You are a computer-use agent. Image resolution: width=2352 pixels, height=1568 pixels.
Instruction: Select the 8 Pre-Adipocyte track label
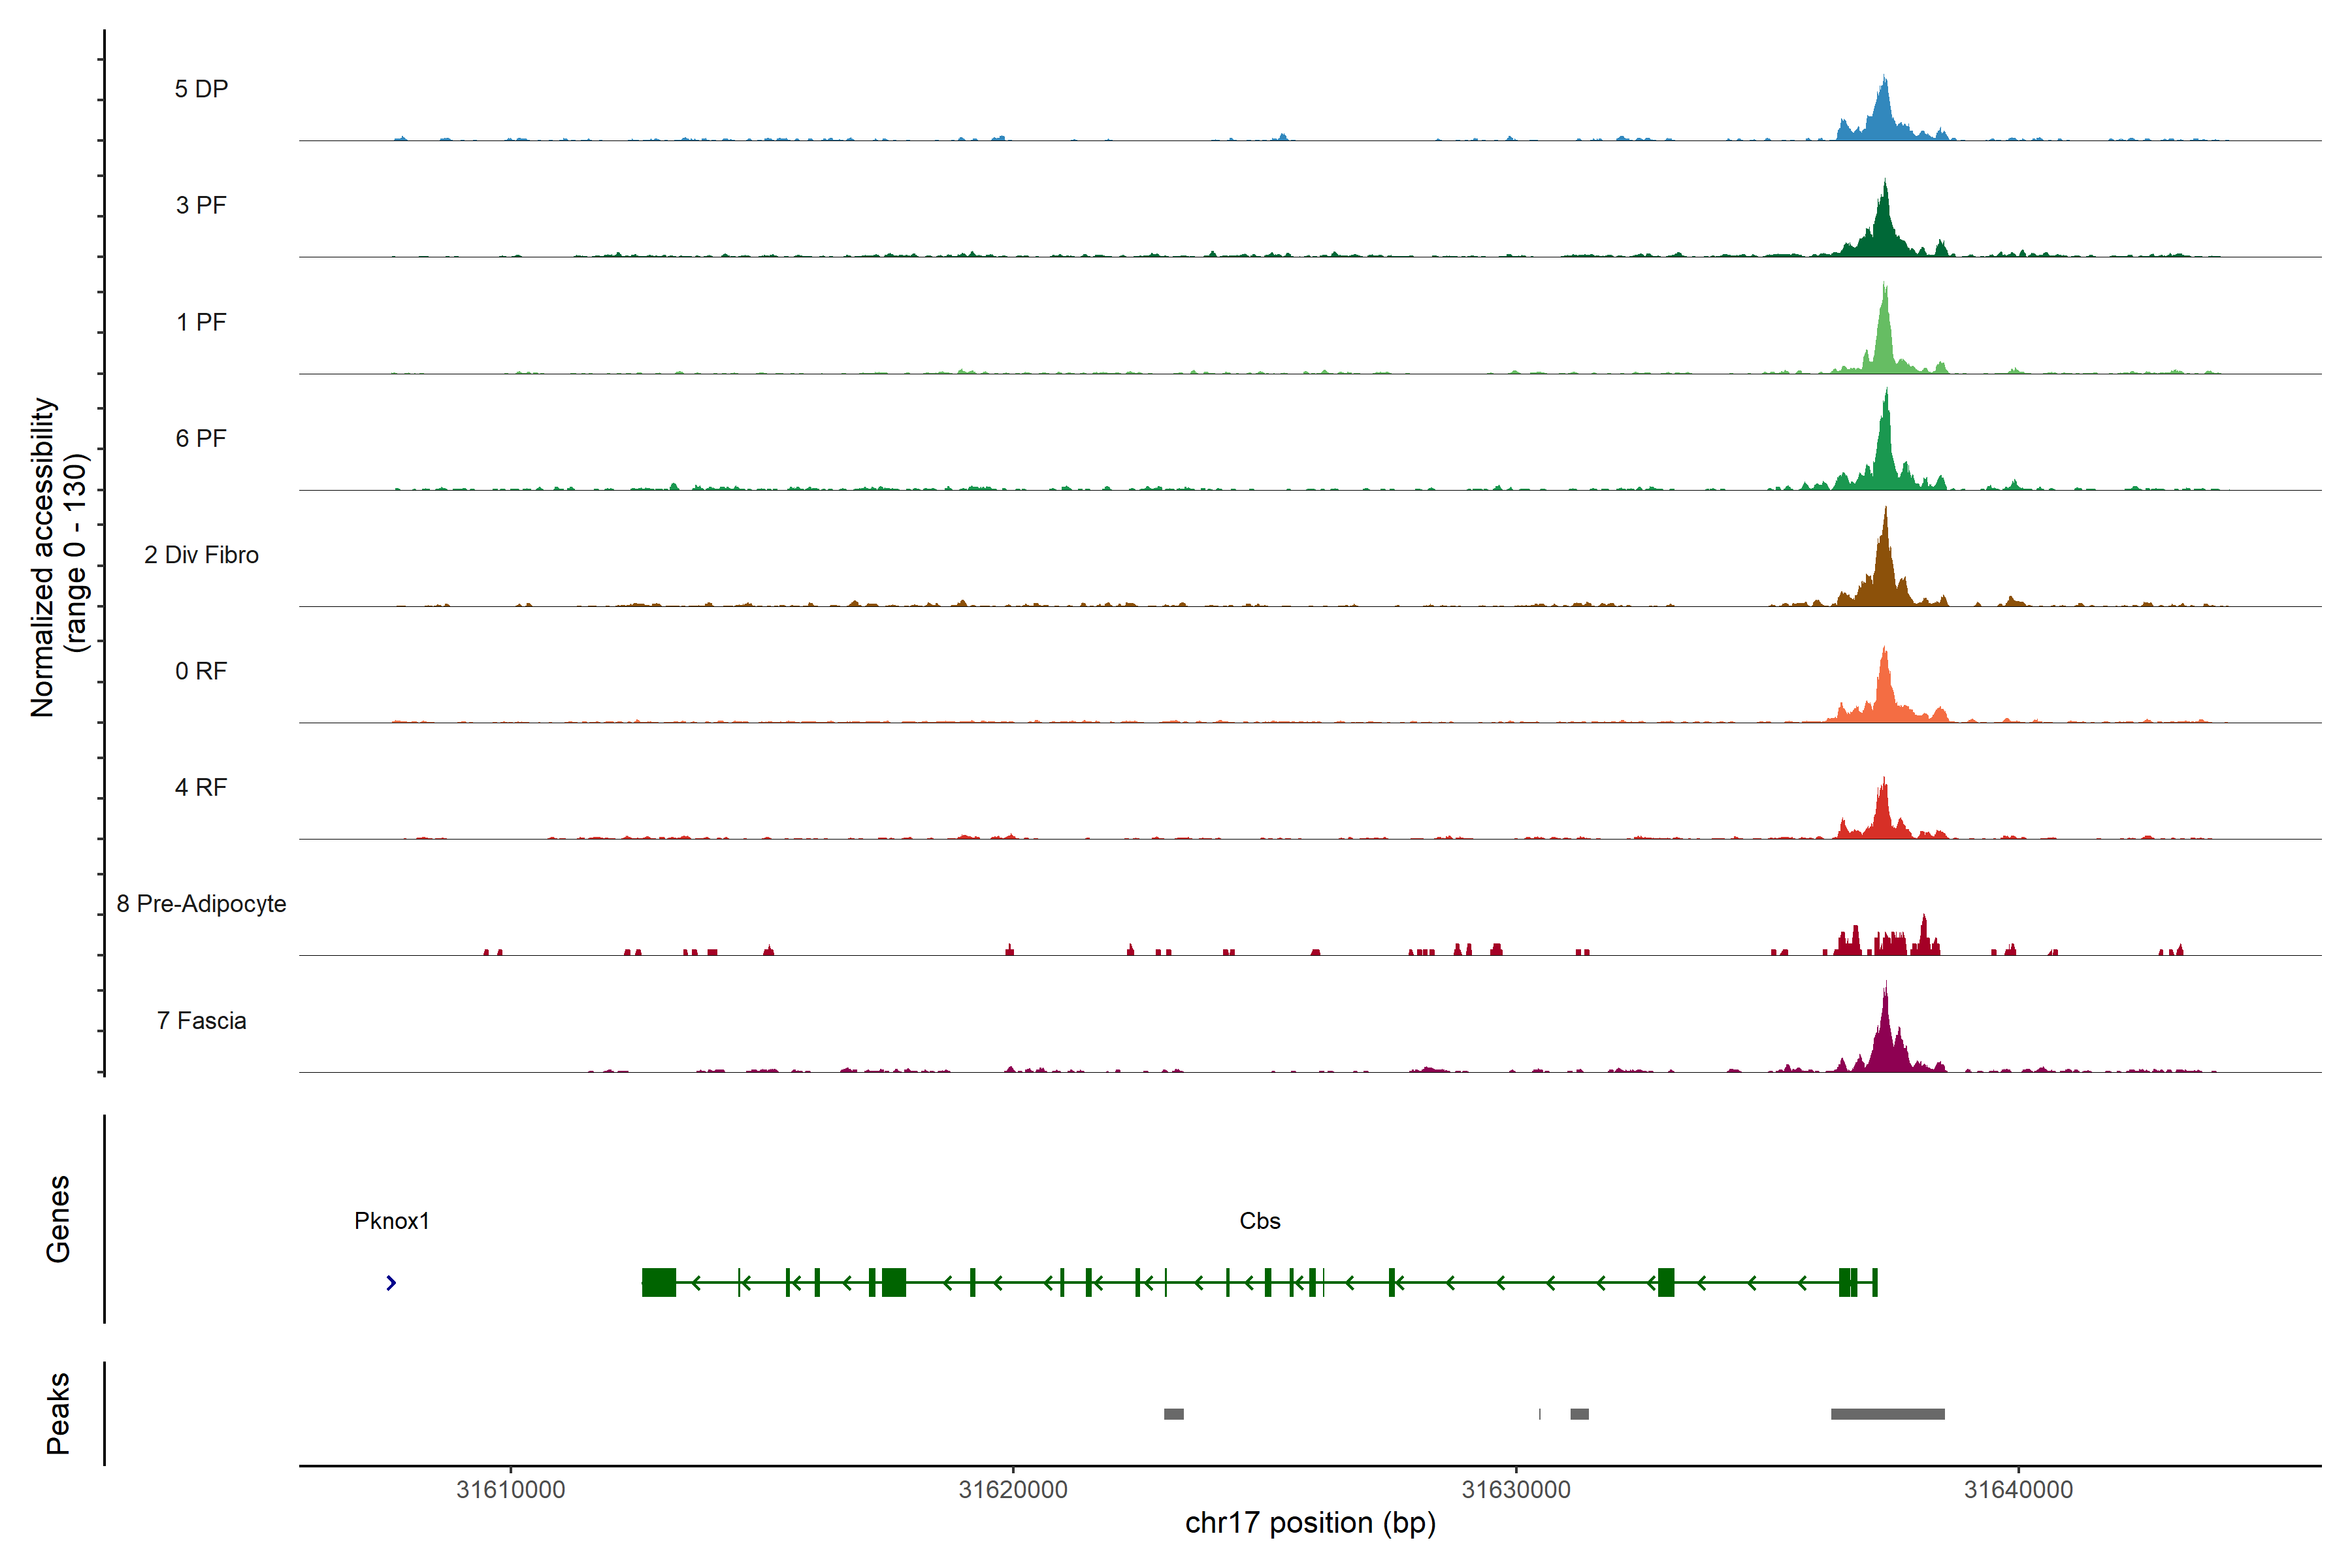click(x=201, y=904)
